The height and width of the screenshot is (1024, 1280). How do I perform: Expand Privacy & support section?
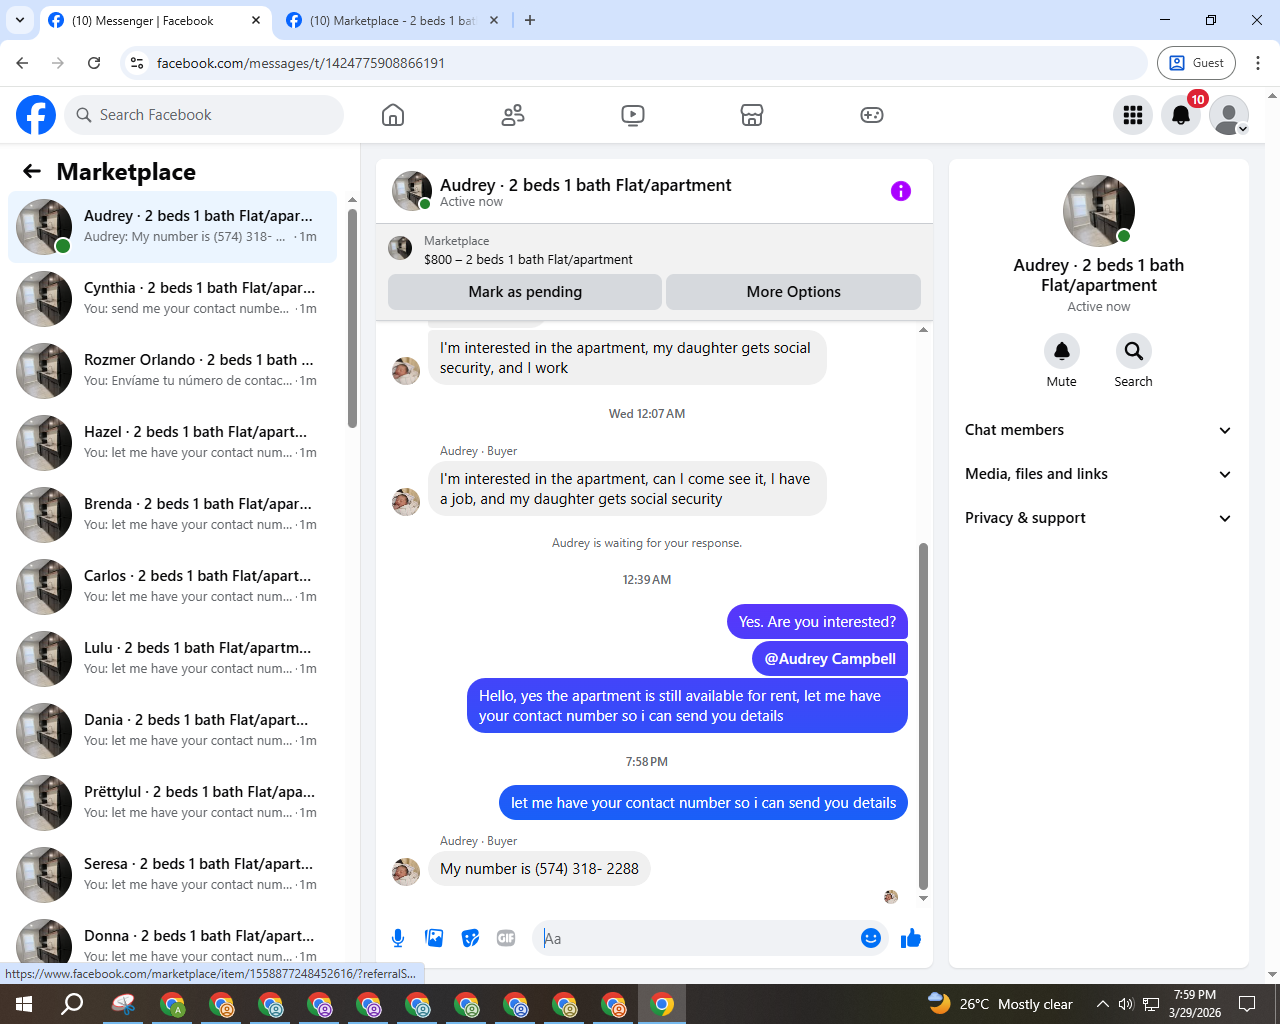(1098, 518)
